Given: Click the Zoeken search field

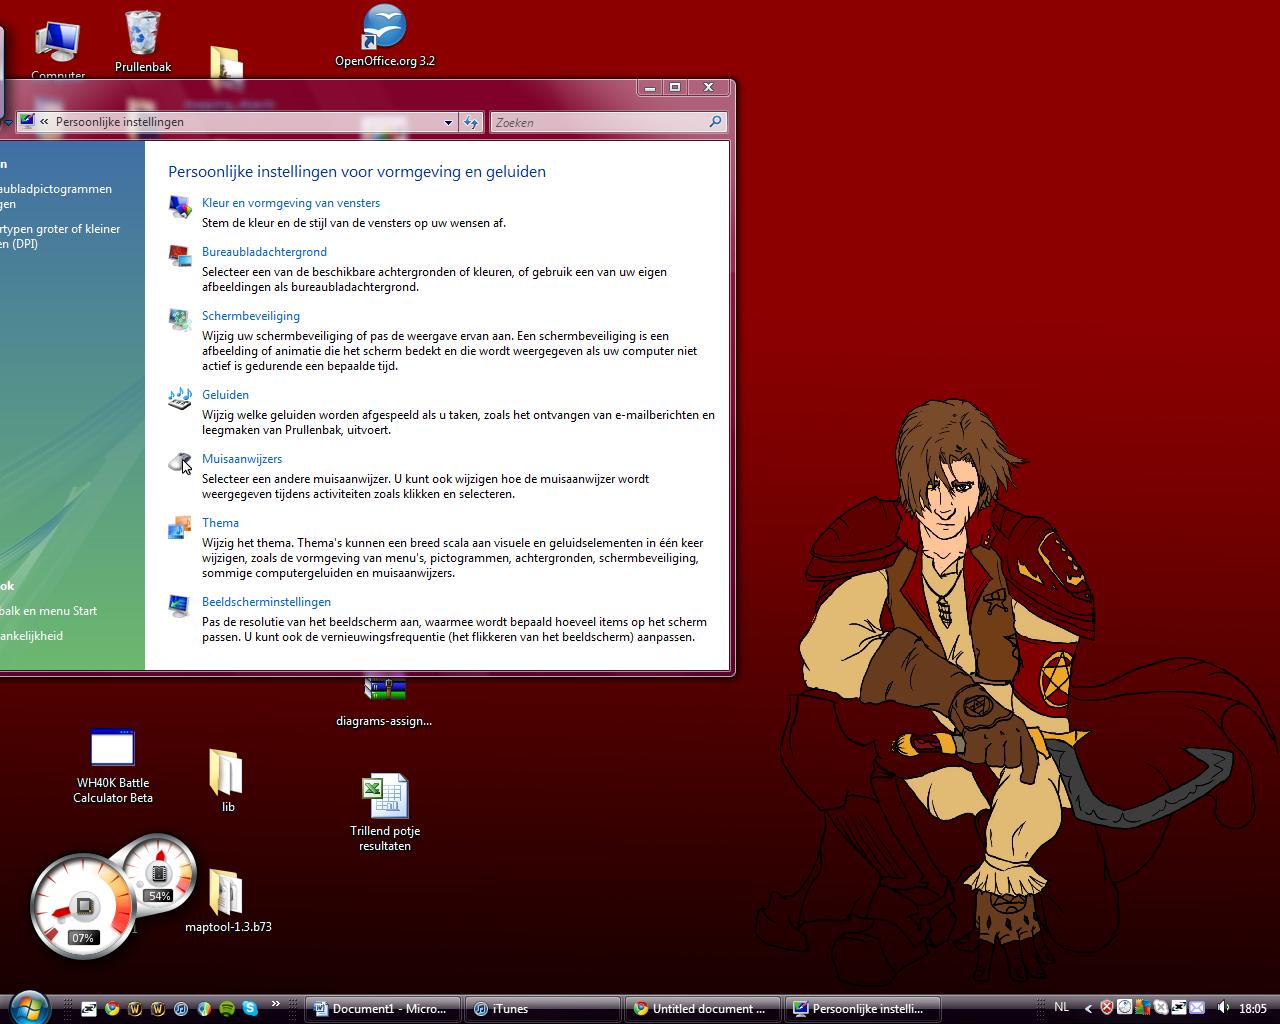Looking at the screenshot, I should point(600,122).
